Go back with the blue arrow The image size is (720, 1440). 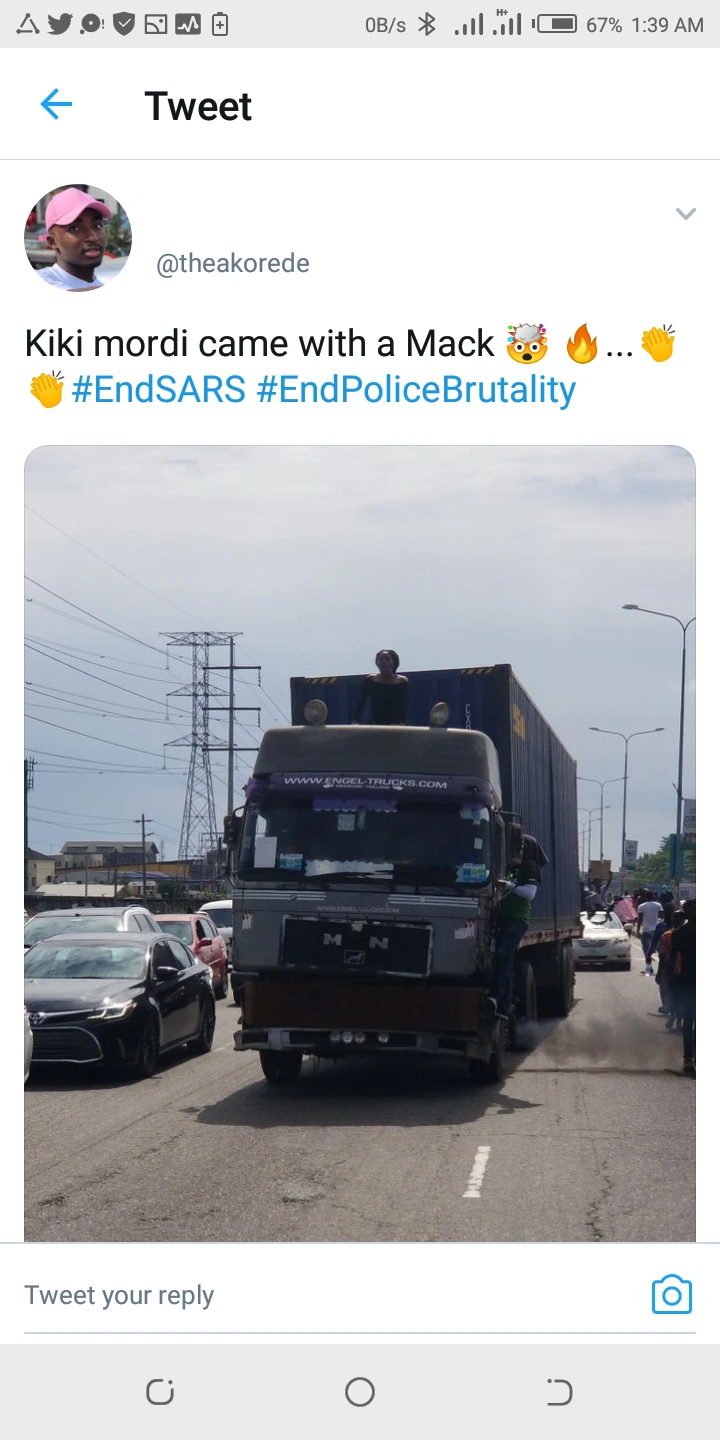tap(56, 104)
